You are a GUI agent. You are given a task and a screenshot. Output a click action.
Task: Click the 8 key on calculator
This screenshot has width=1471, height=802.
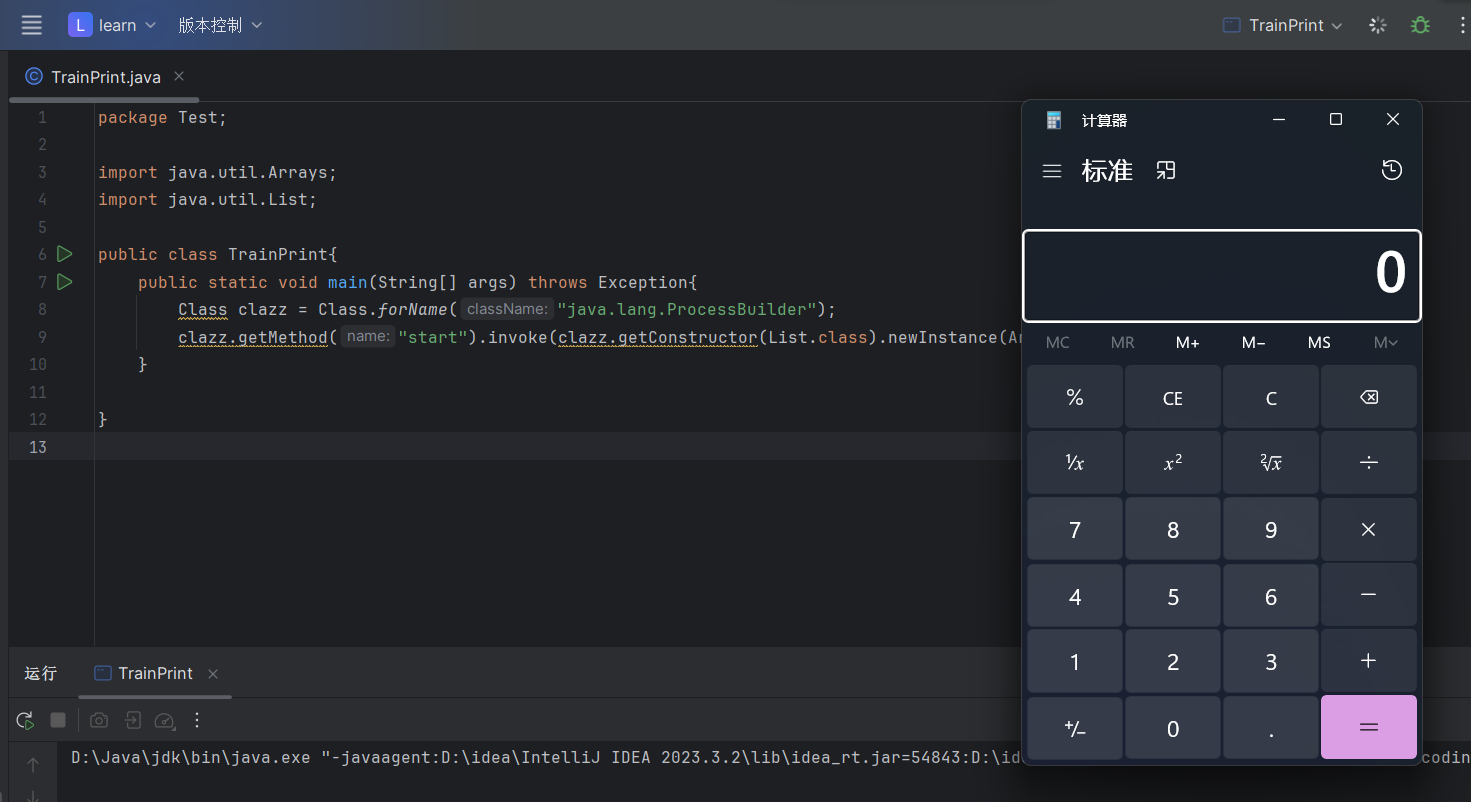1173,529
